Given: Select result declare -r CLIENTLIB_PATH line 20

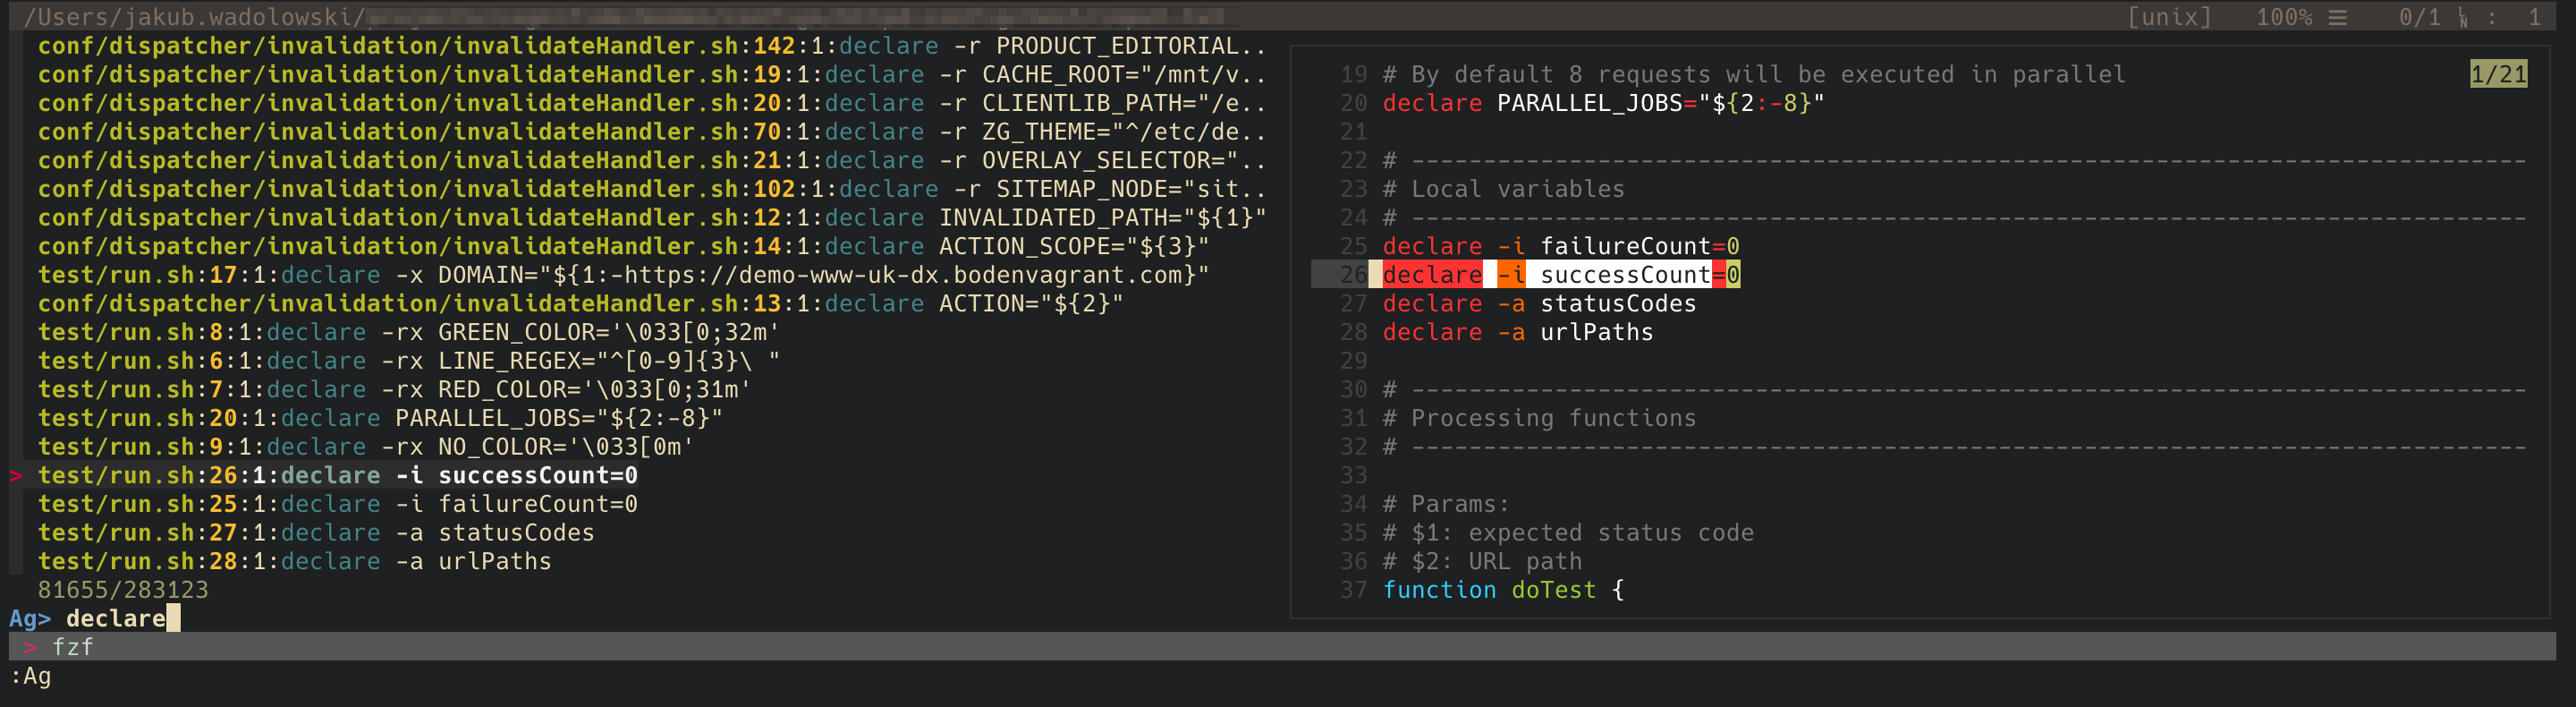Looking at the screenshot, I should pyautogui.click(x=652, y=103).
